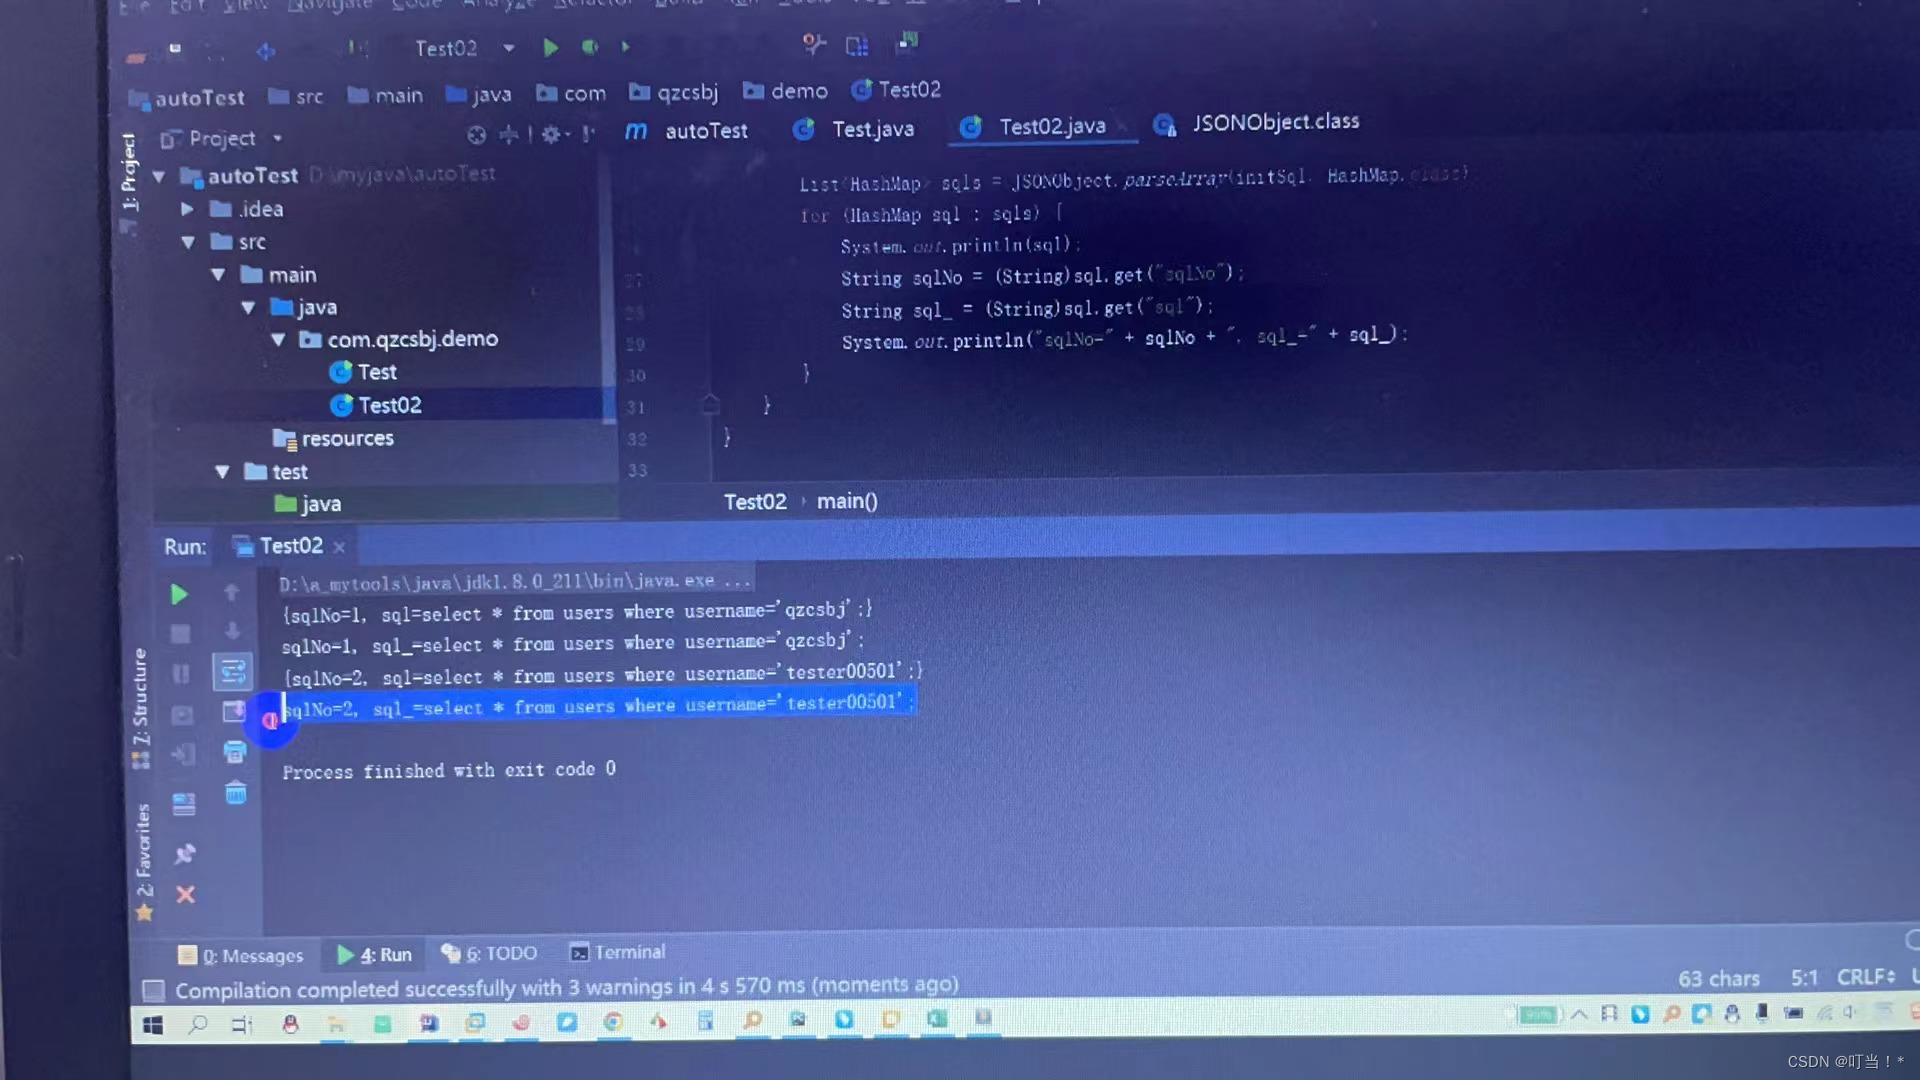Click the qzcsbj breadcrumb in navigation bar
Image resolution: width=1920 pixels, height=1080 pixels.
coord(673,92)
